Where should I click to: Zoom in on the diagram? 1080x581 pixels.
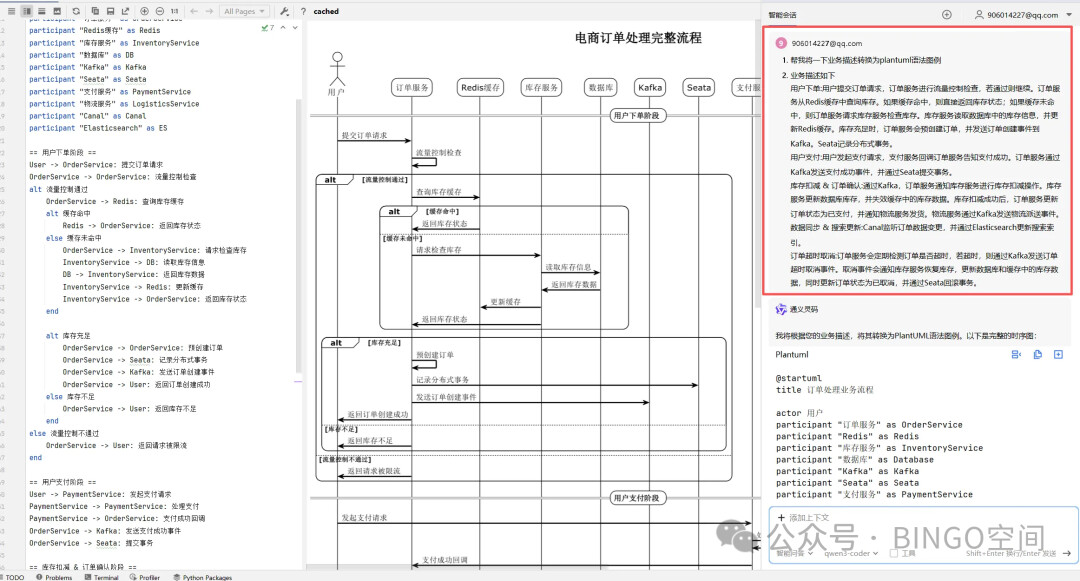(x=145, y=11)
